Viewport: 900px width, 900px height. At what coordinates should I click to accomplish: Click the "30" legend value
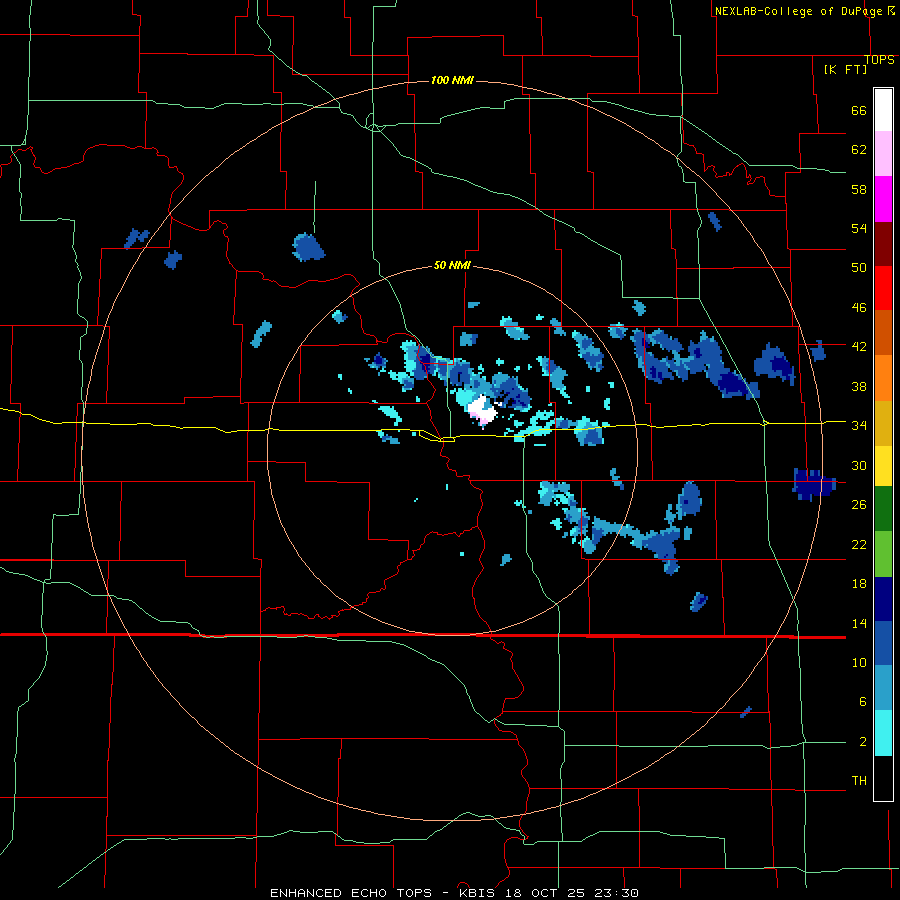click(x=859, y=465)
